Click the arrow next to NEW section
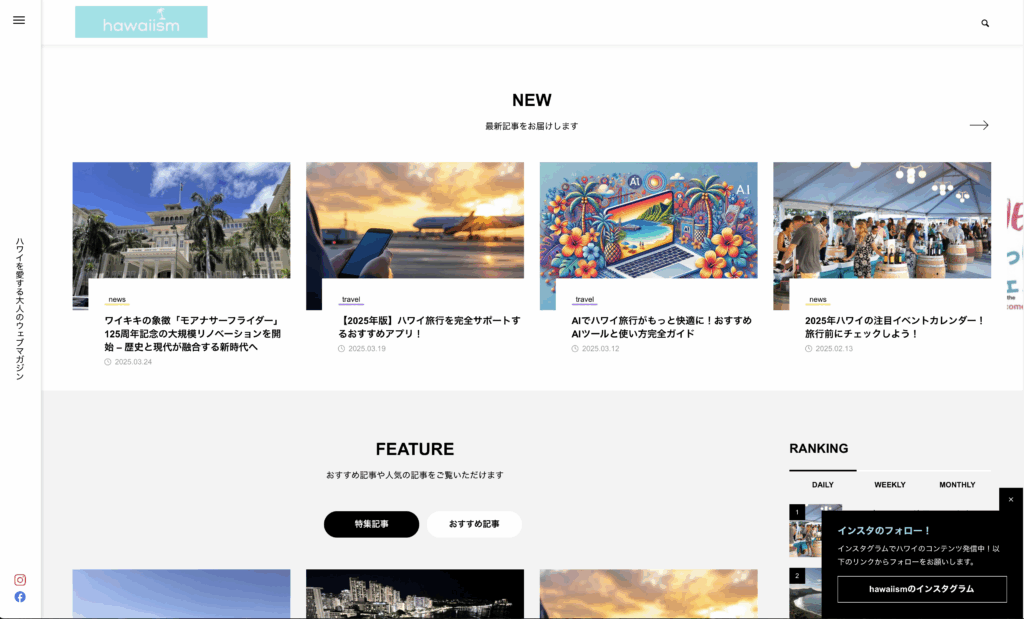Viewport: 1024px width, 619px height. 979,125
